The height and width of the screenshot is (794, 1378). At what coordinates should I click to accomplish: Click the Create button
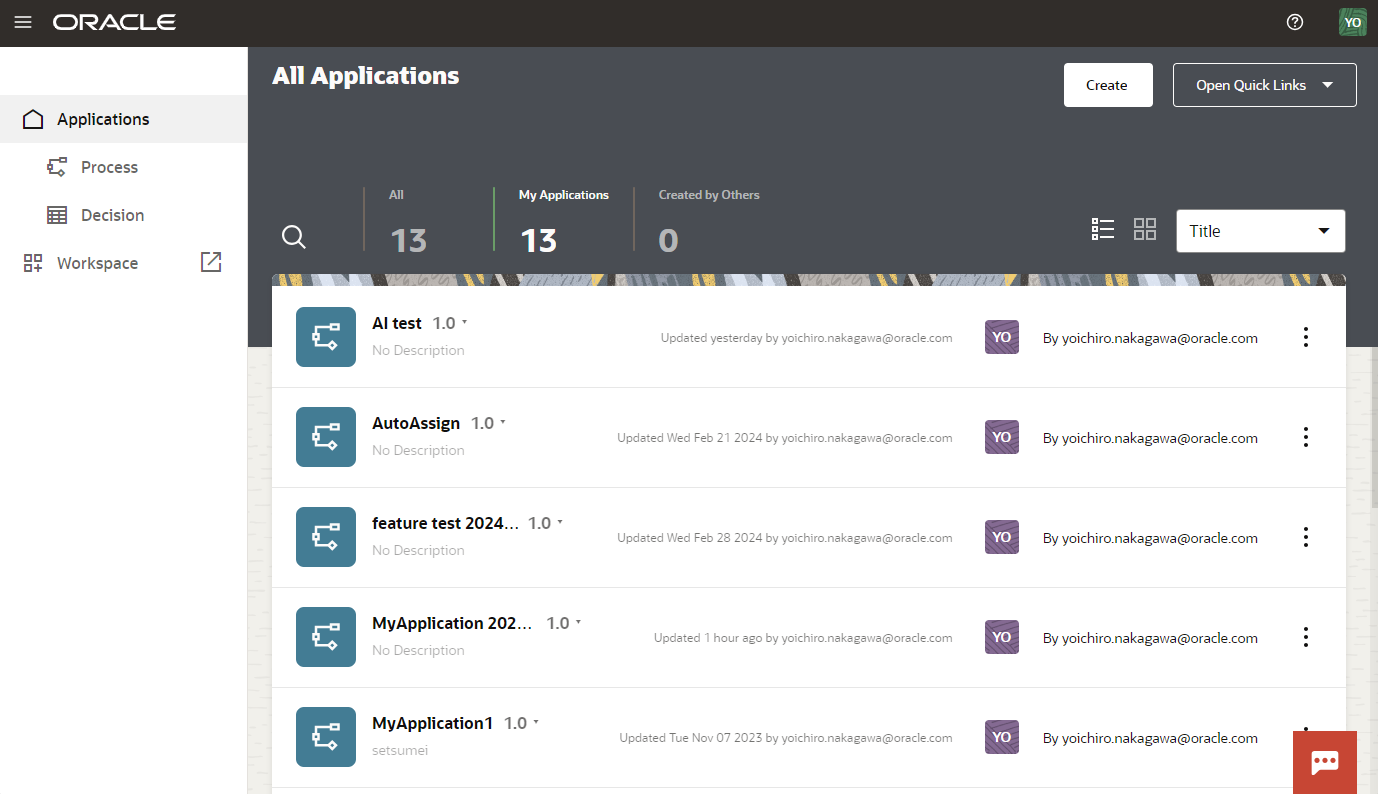1107,85
